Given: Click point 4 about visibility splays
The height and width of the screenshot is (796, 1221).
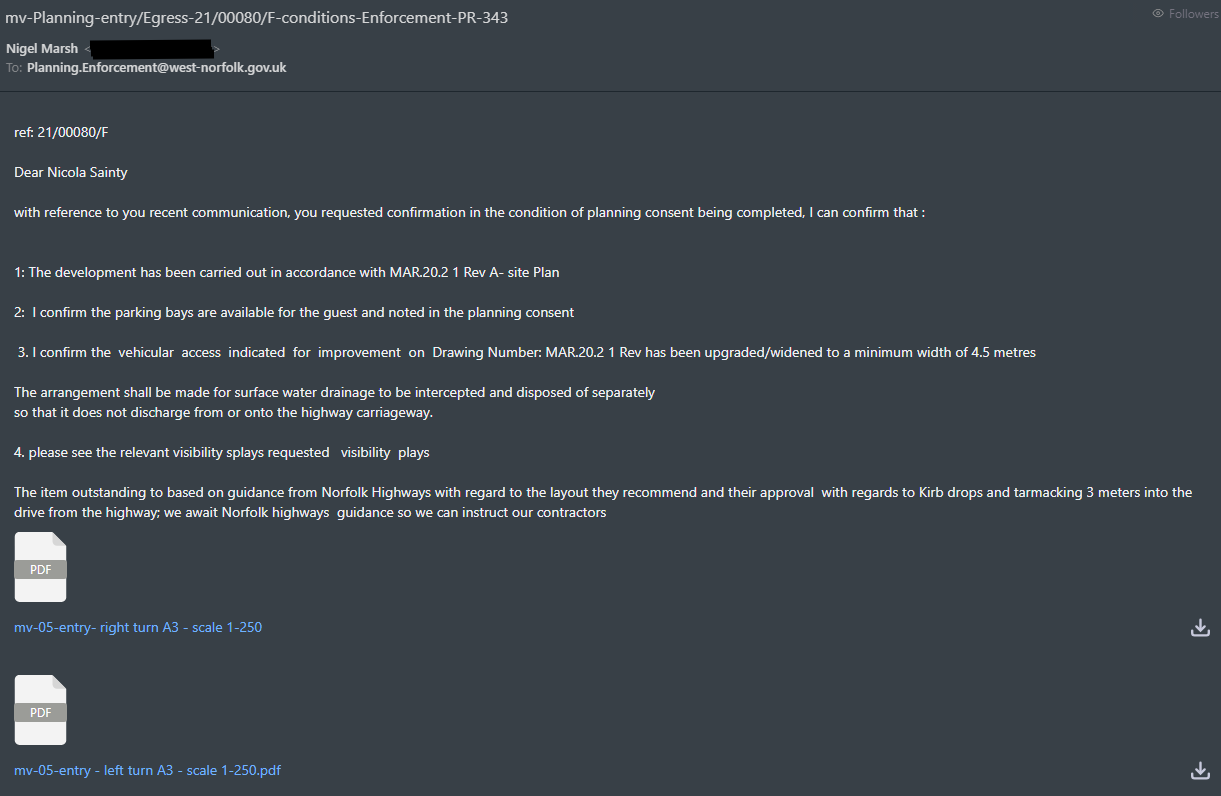Looking at the screenshot, I should pos(221,452).
